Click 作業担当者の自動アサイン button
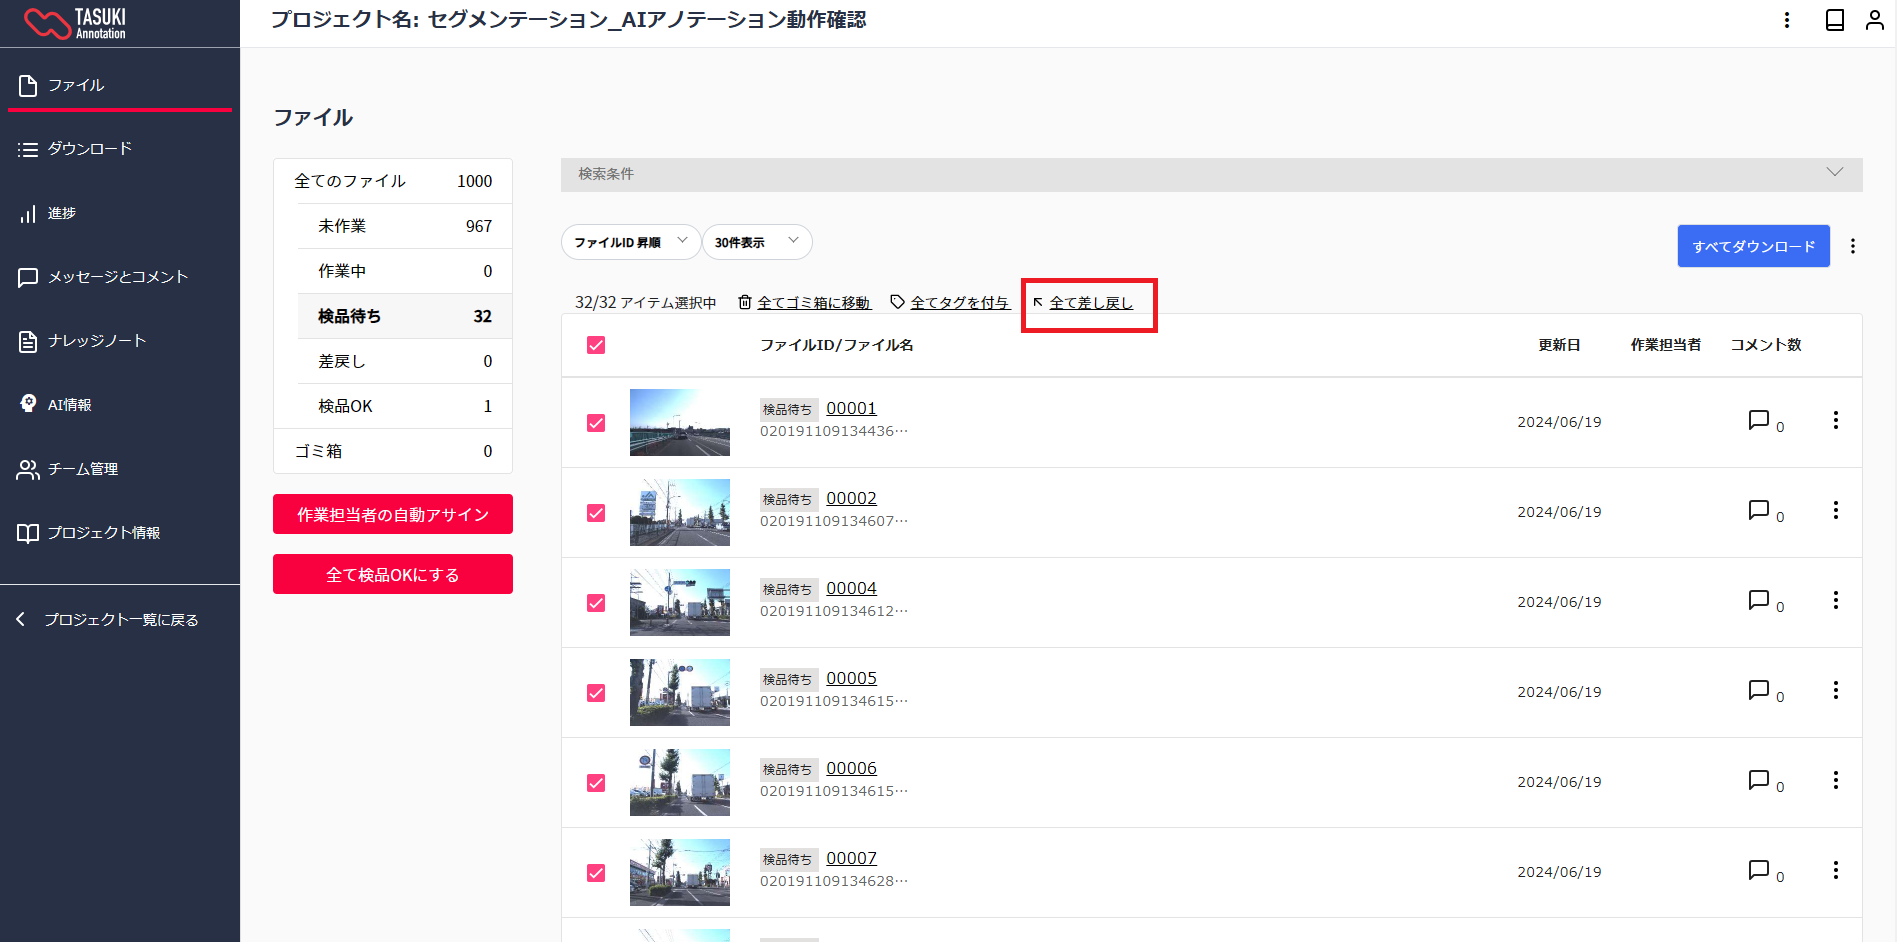The width and height of the screenshot is (1897, 942). 393,514
